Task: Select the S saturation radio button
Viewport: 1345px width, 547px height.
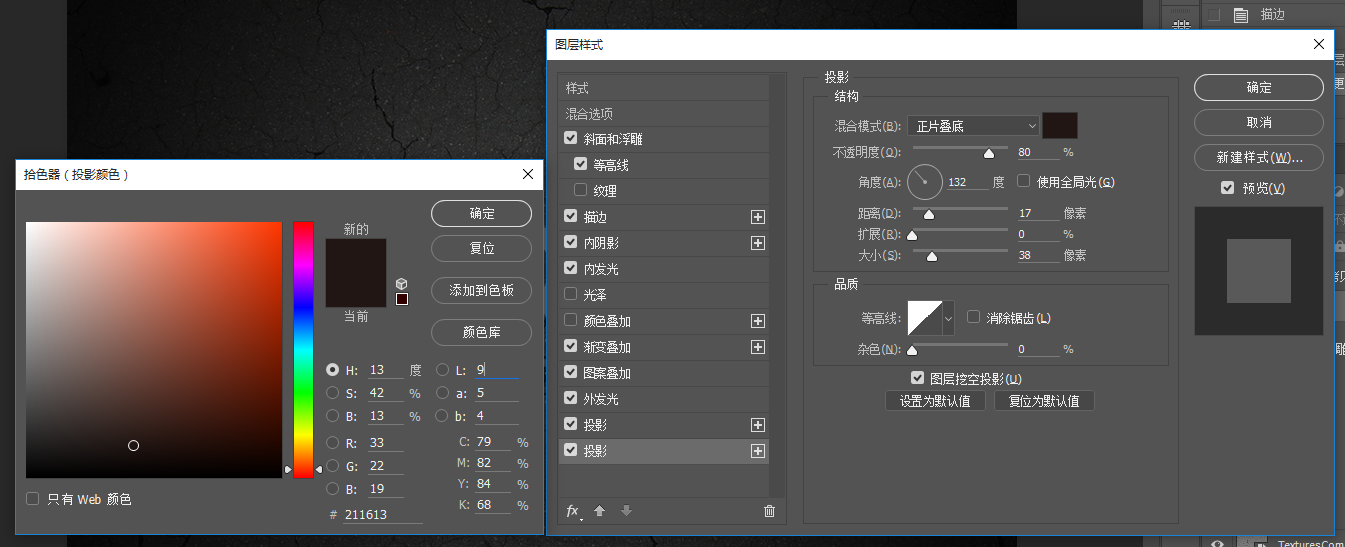Action: (333, 393)
